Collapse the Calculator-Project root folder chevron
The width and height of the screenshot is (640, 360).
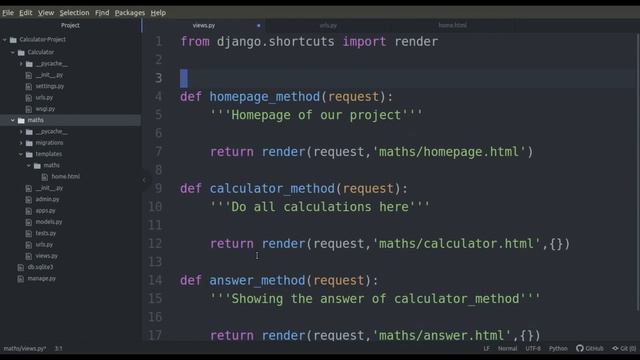pyautogui.click(x=4, y=40)
